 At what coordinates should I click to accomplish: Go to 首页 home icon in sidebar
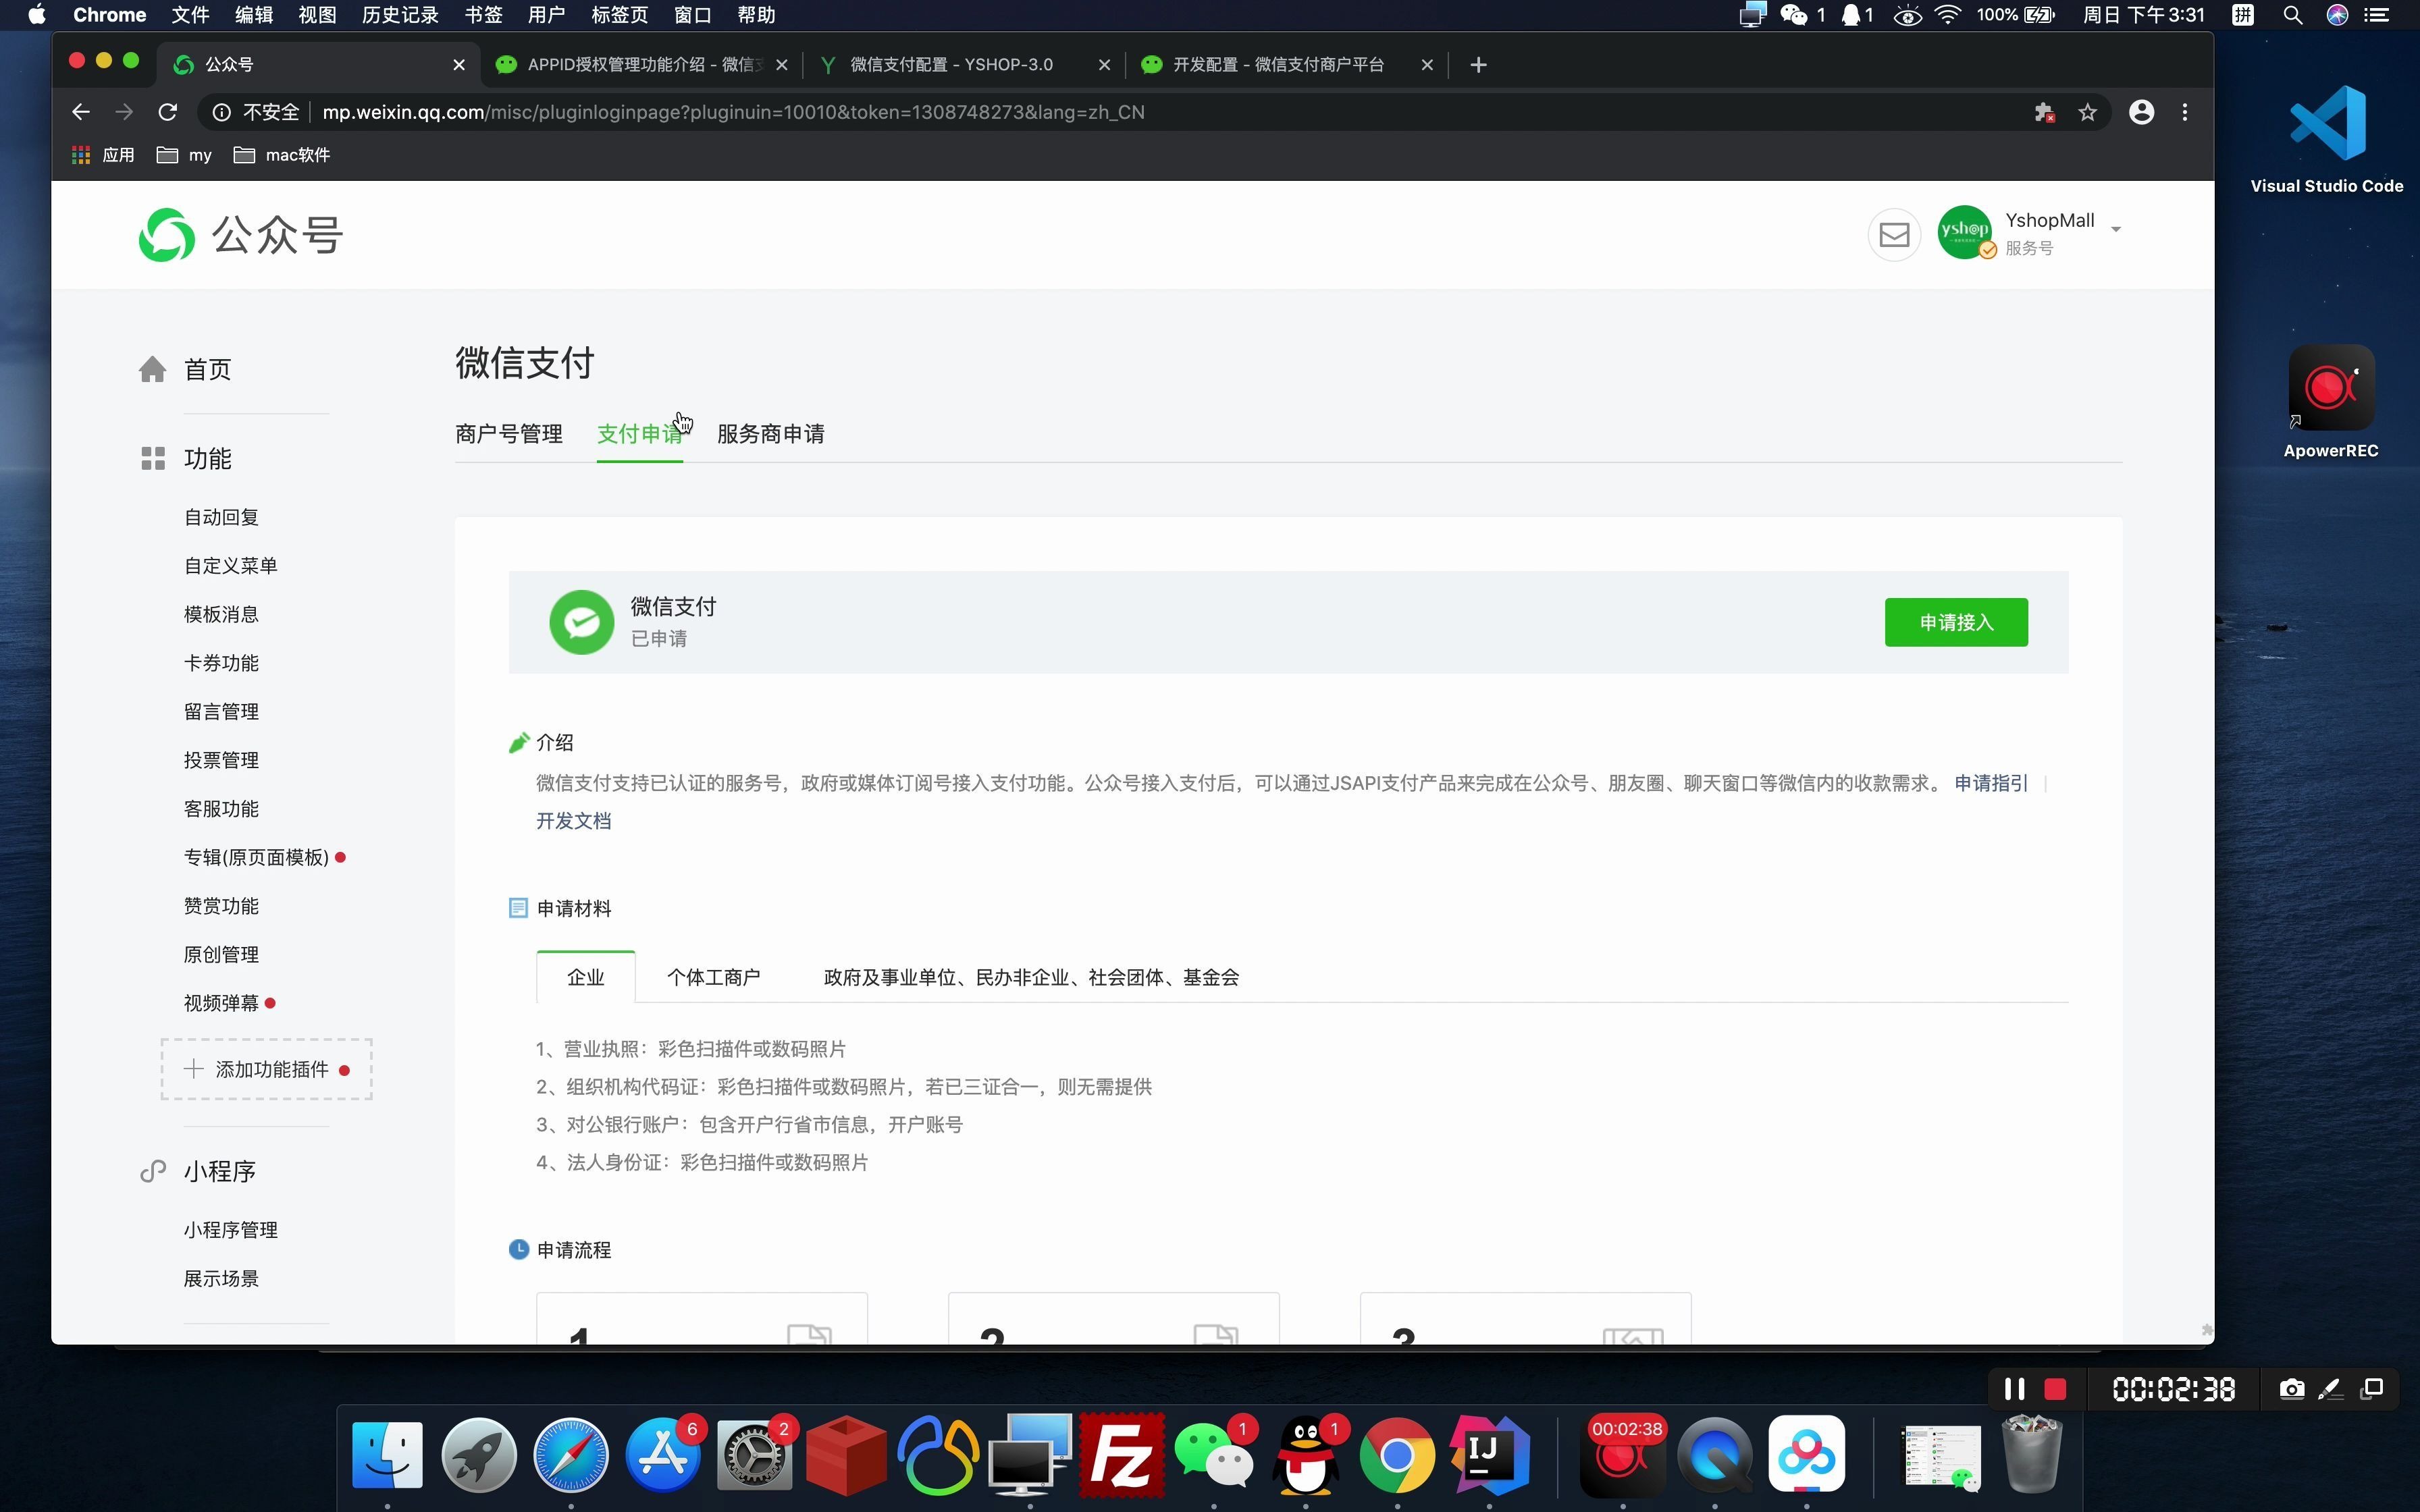point(152,369)
